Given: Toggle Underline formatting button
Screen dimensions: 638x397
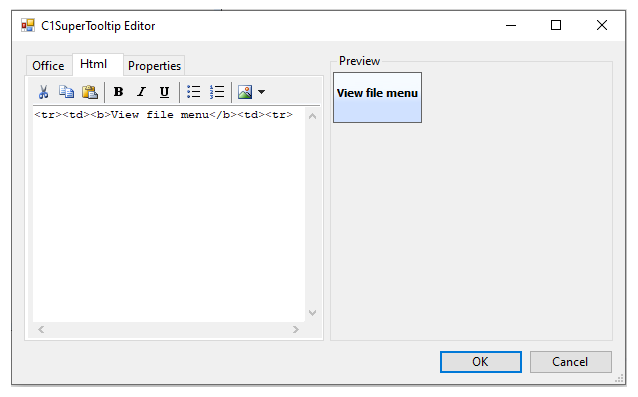Looking at the screenshot, I should click(x=164, y=92).
